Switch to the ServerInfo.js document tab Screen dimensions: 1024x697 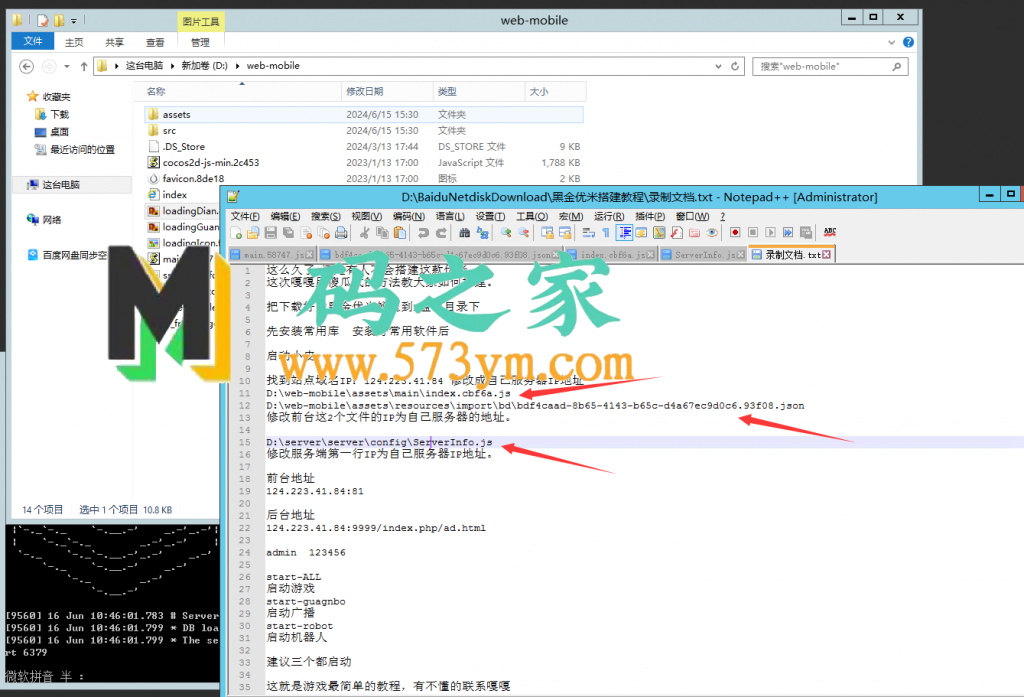click(x=703, y=255)
